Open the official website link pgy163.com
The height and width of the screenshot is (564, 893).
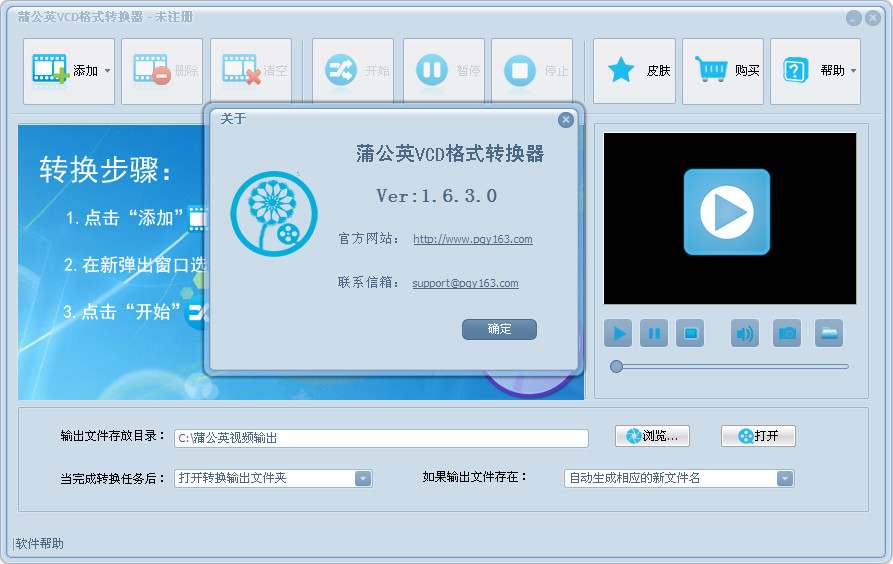point(473,239)
